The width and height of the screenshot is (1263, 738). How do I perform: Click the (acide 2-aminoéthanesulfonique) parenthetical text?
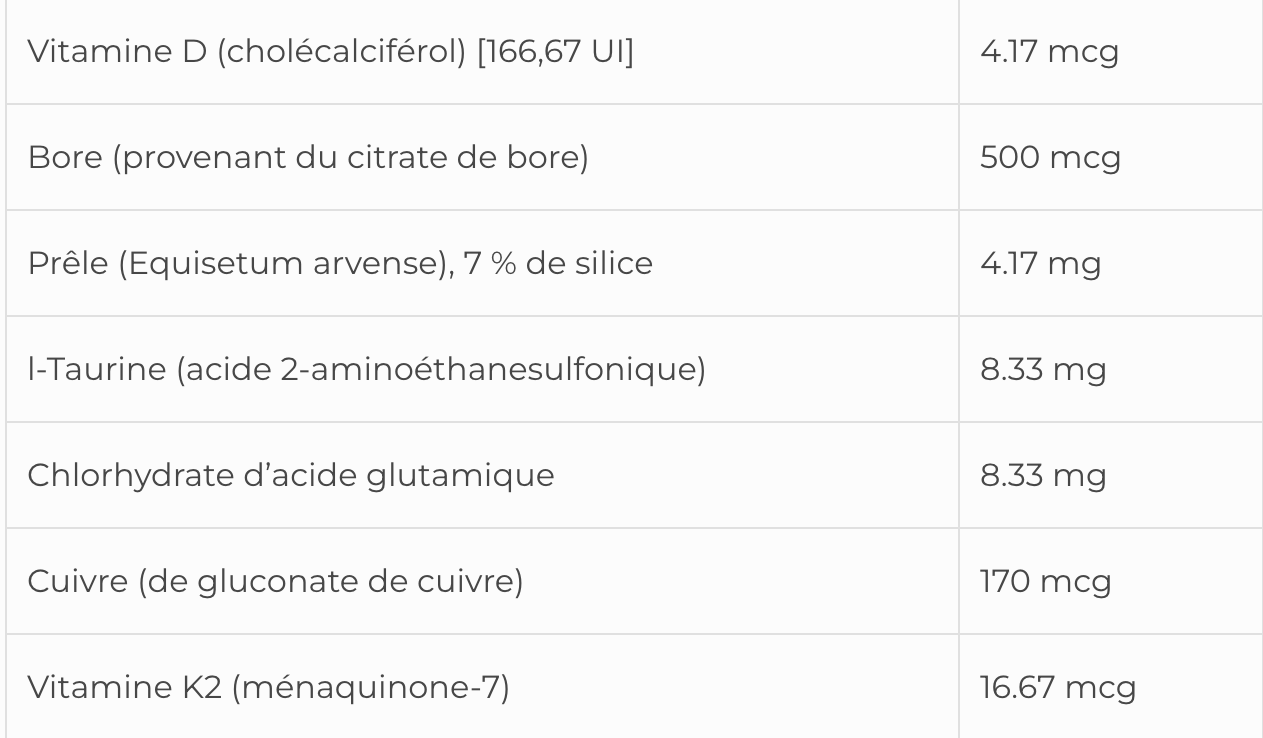click(x=441, y=370)
